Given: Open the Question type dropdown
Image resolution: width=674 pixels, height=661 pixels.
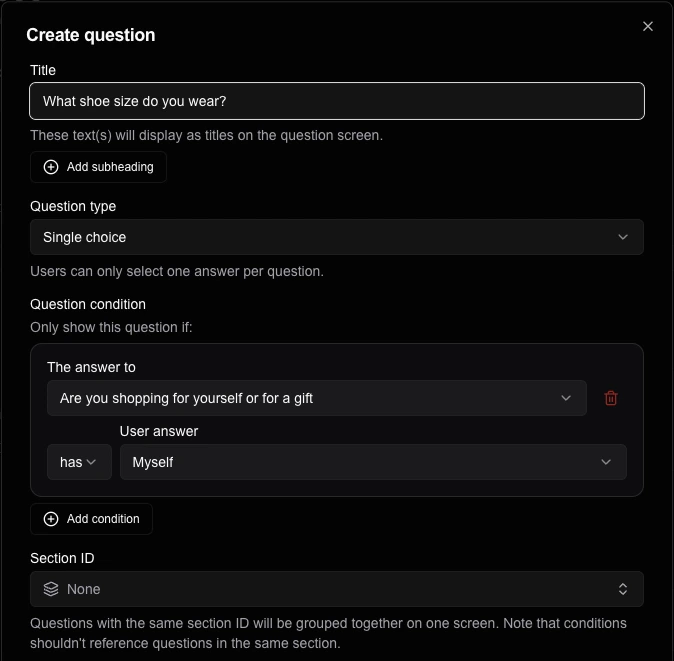Looking at the screenshot, I should 336,237.
